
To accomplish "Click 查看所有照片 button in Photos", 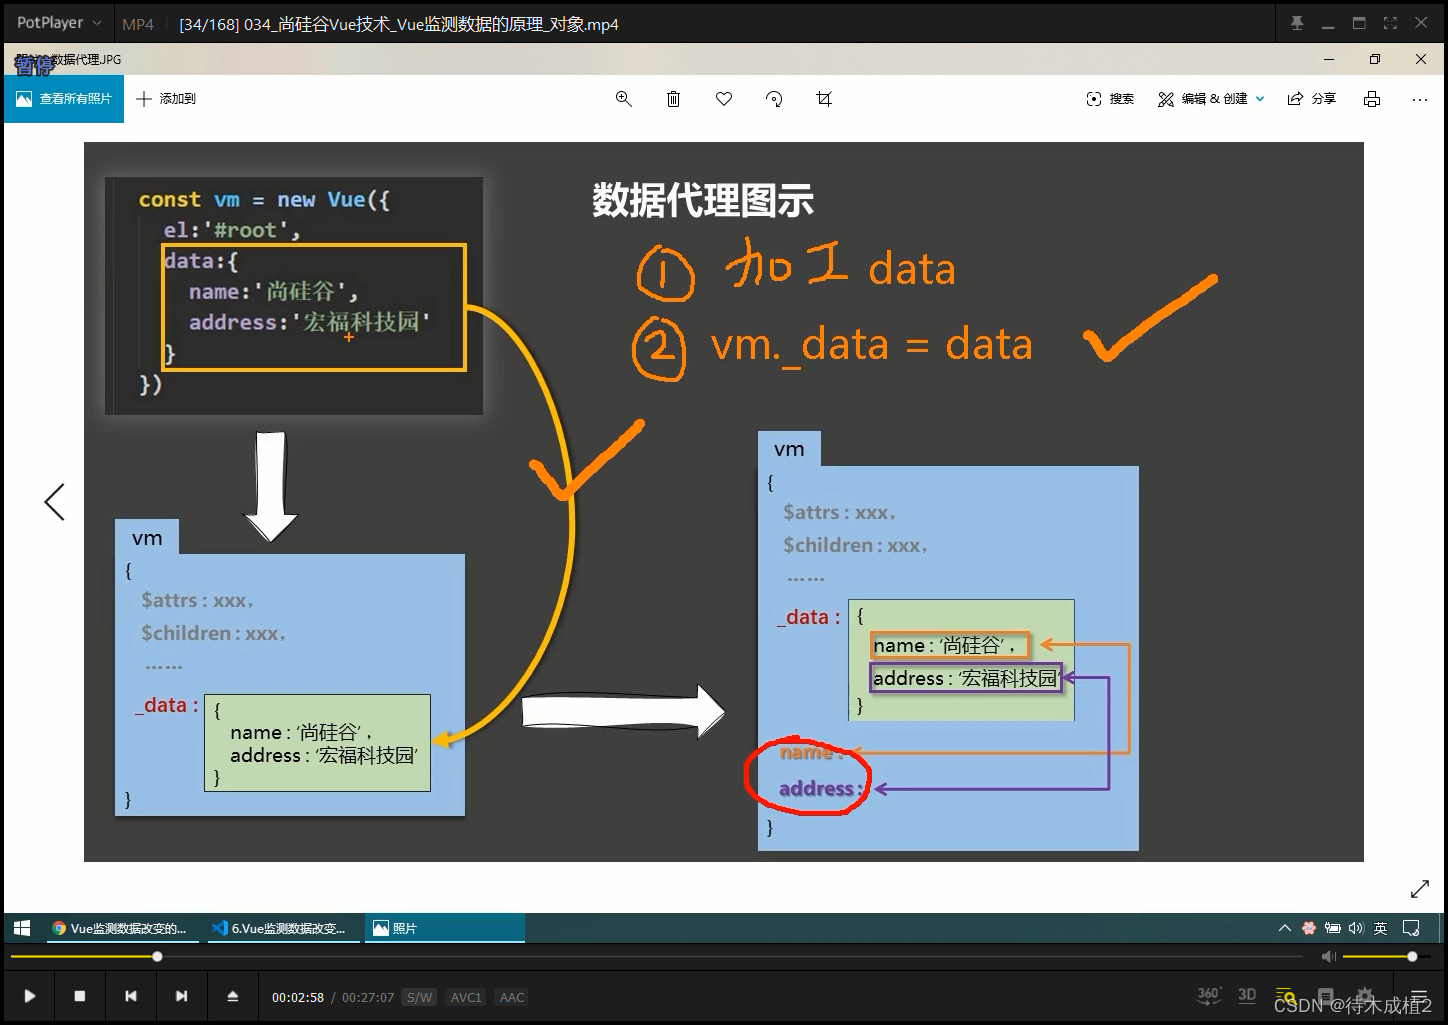I will 64,99.
